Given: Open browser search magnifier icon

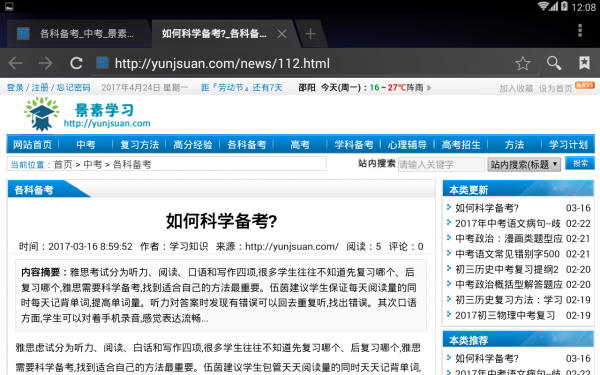Looking at the screenshot, I should pos(554,63).
